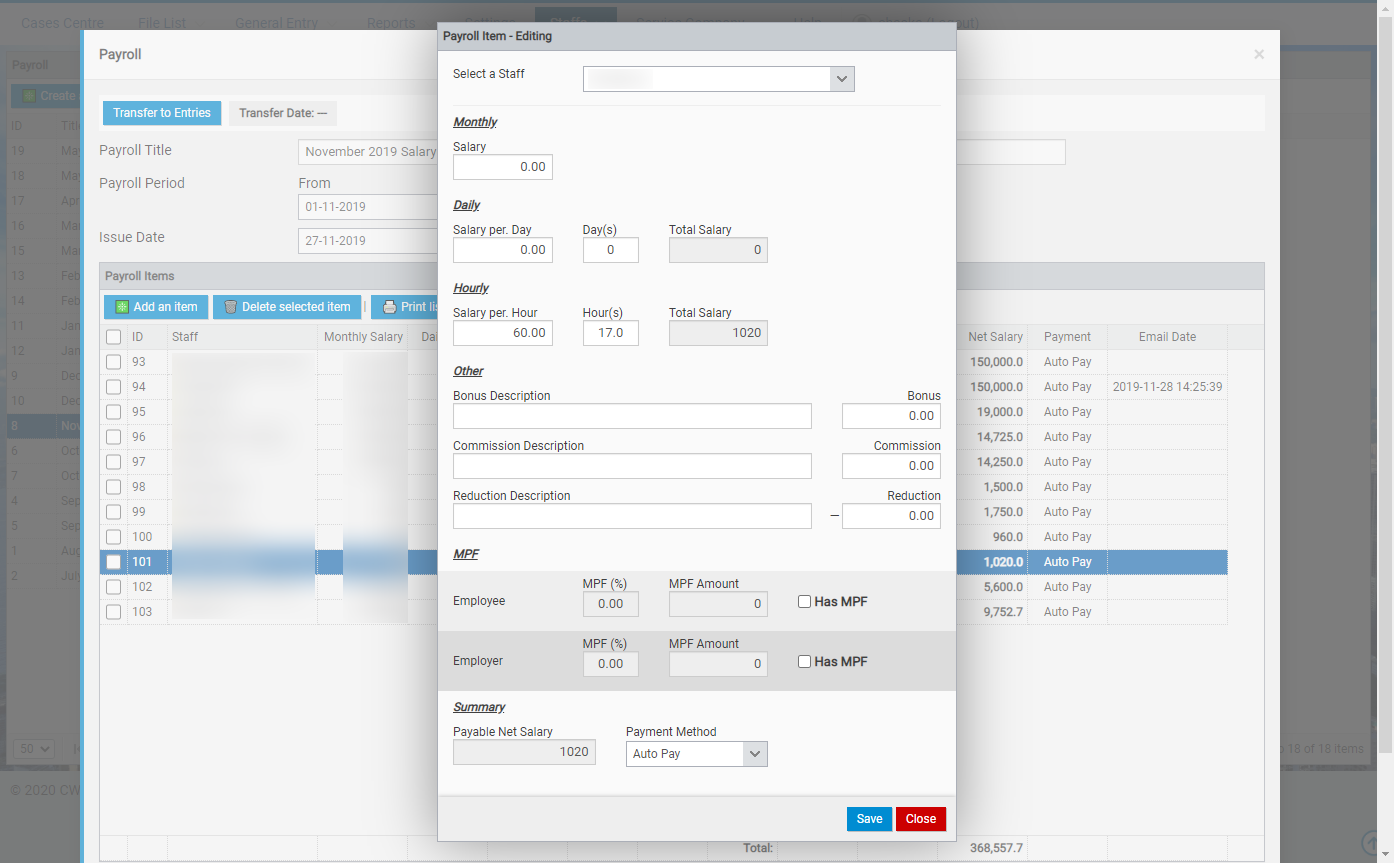This screenshot has width=1394, height=863.
Task: Click the Salary per Hour field
Action: (503, 333)
